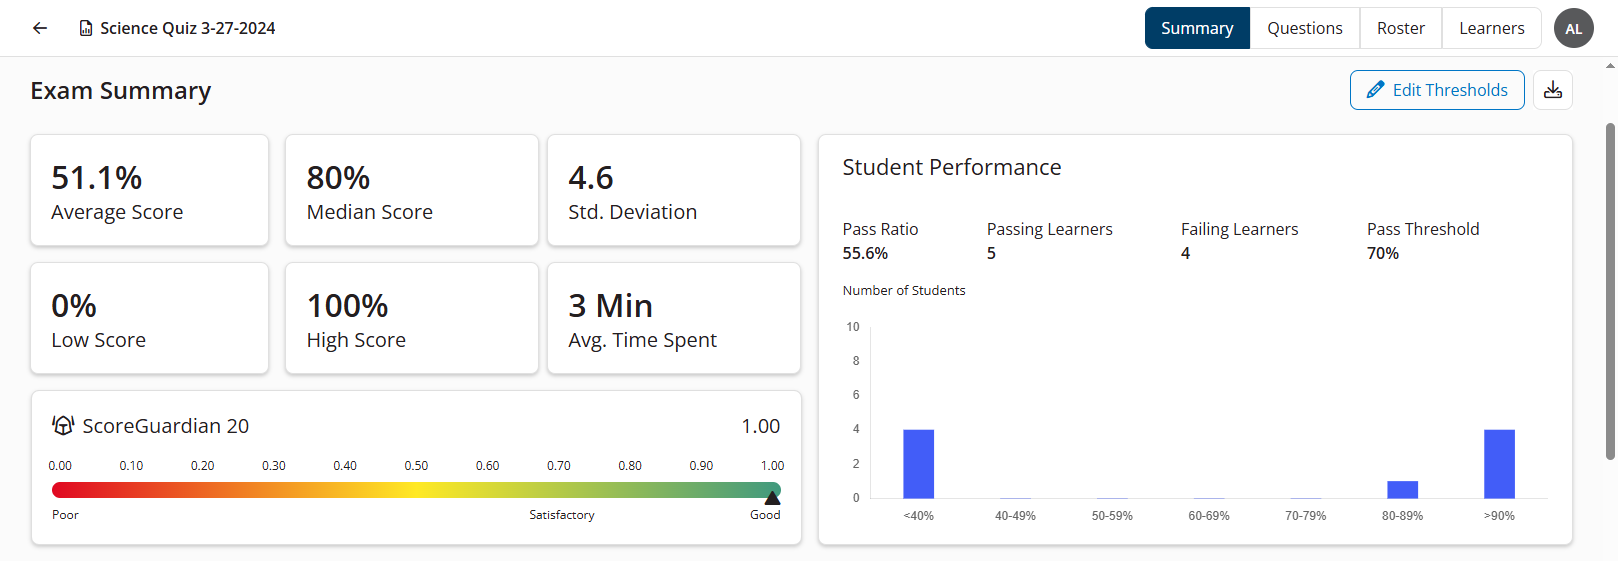Click the 100% High Score card
The width and height of the screenshot is (1618, 561).
(x=412, y=318)
